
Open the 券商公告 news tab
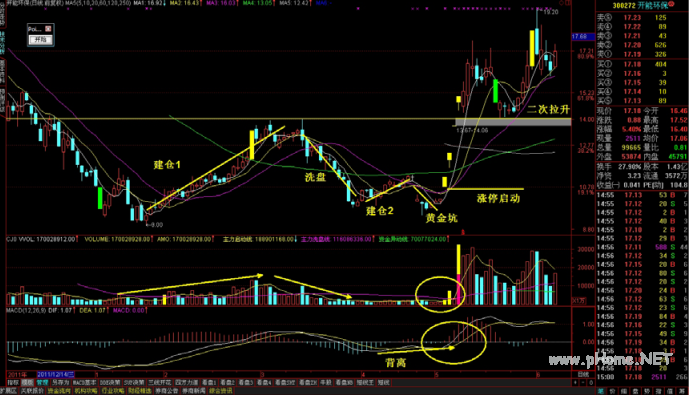pyautogui.click(x=168, y=391)
